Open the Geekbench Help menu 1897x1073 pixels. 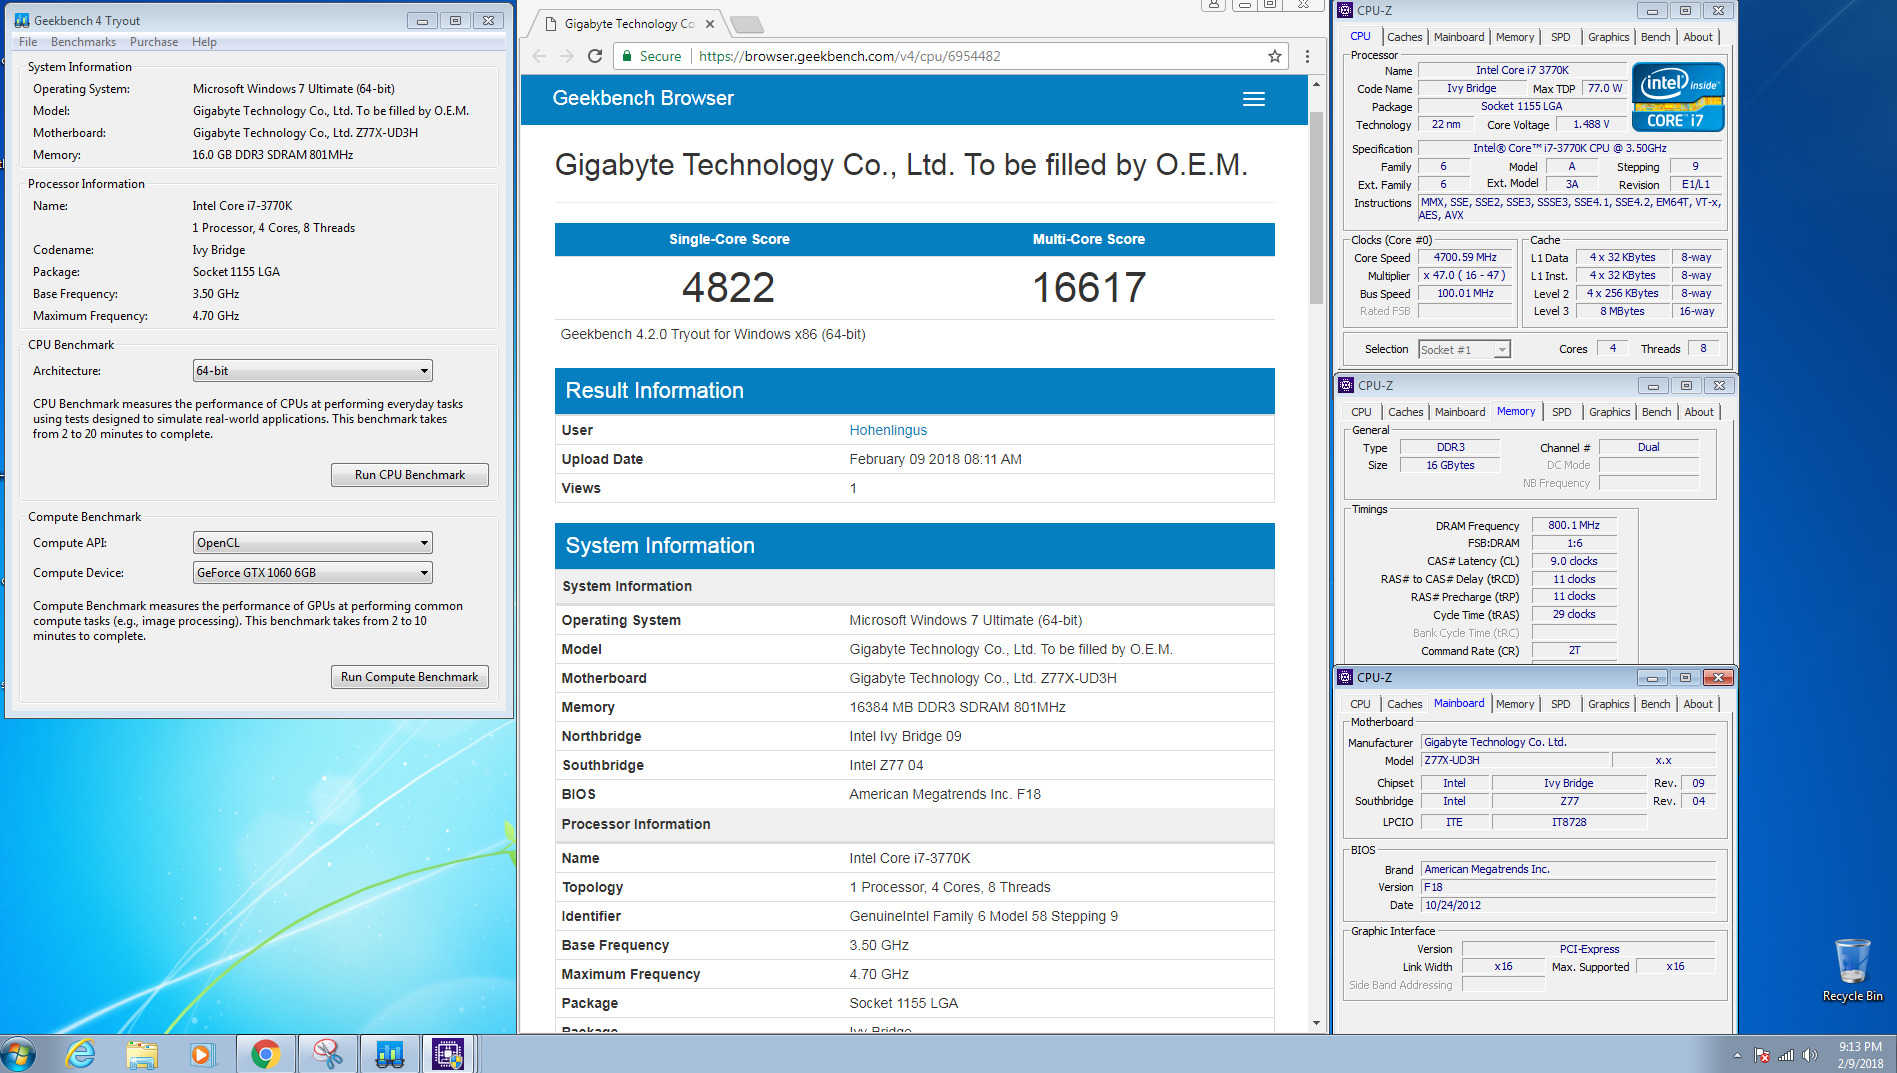click(x=204, y=42)
